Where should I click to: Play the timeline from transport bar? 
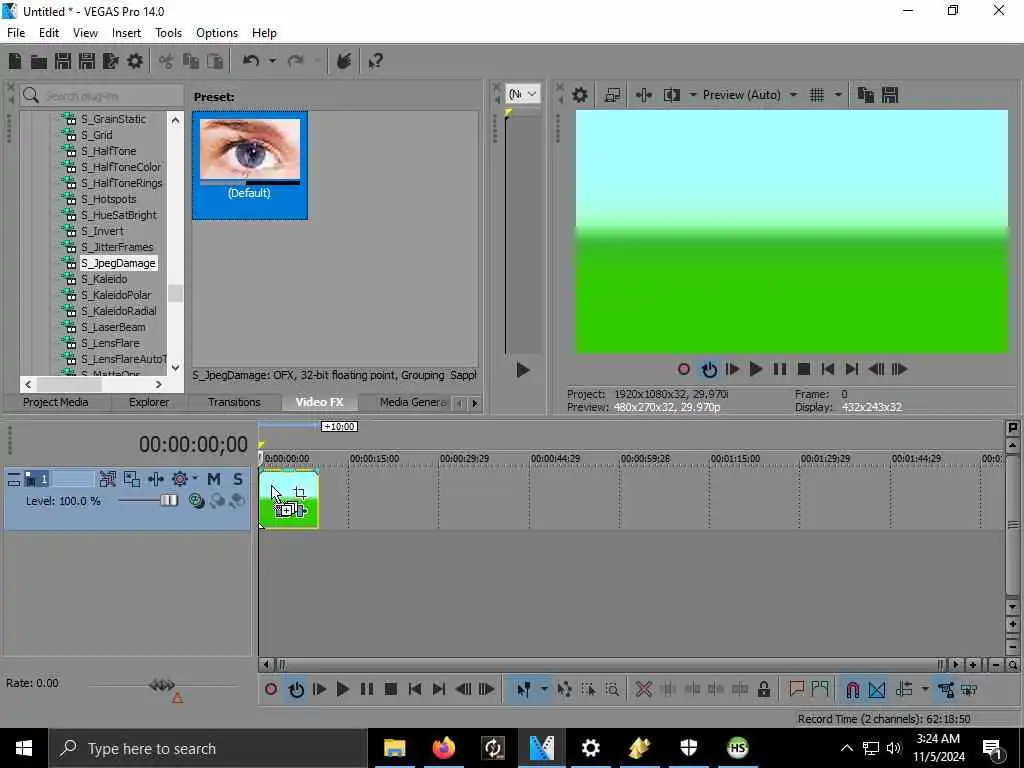click(342, 689)
